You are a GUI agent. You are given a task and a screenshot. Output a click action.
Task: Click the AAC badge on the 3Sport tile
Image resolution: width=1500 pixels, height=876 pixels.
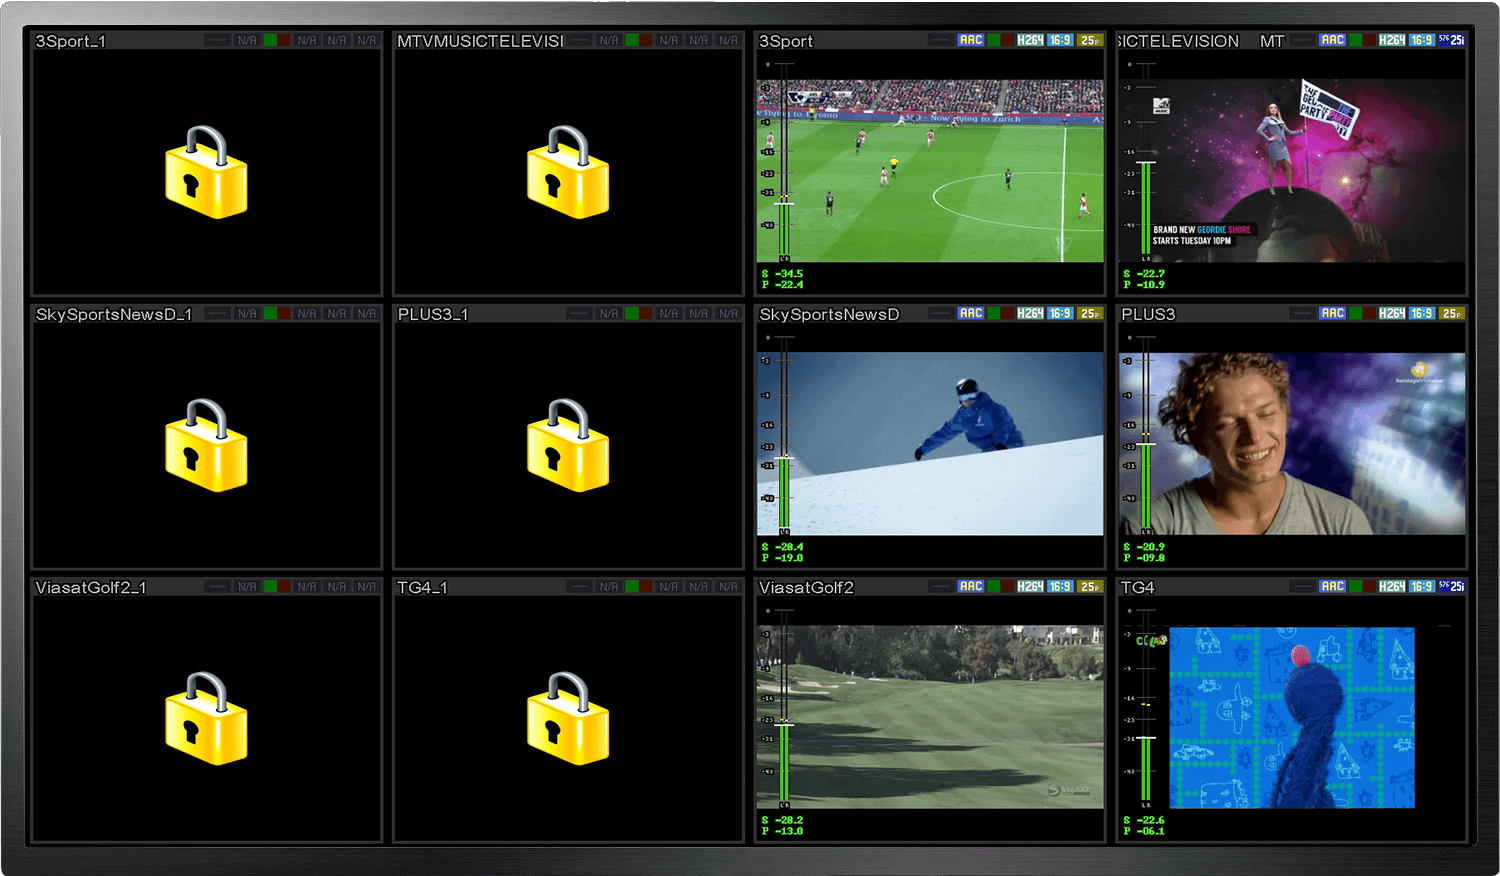[x=971, y=40]
